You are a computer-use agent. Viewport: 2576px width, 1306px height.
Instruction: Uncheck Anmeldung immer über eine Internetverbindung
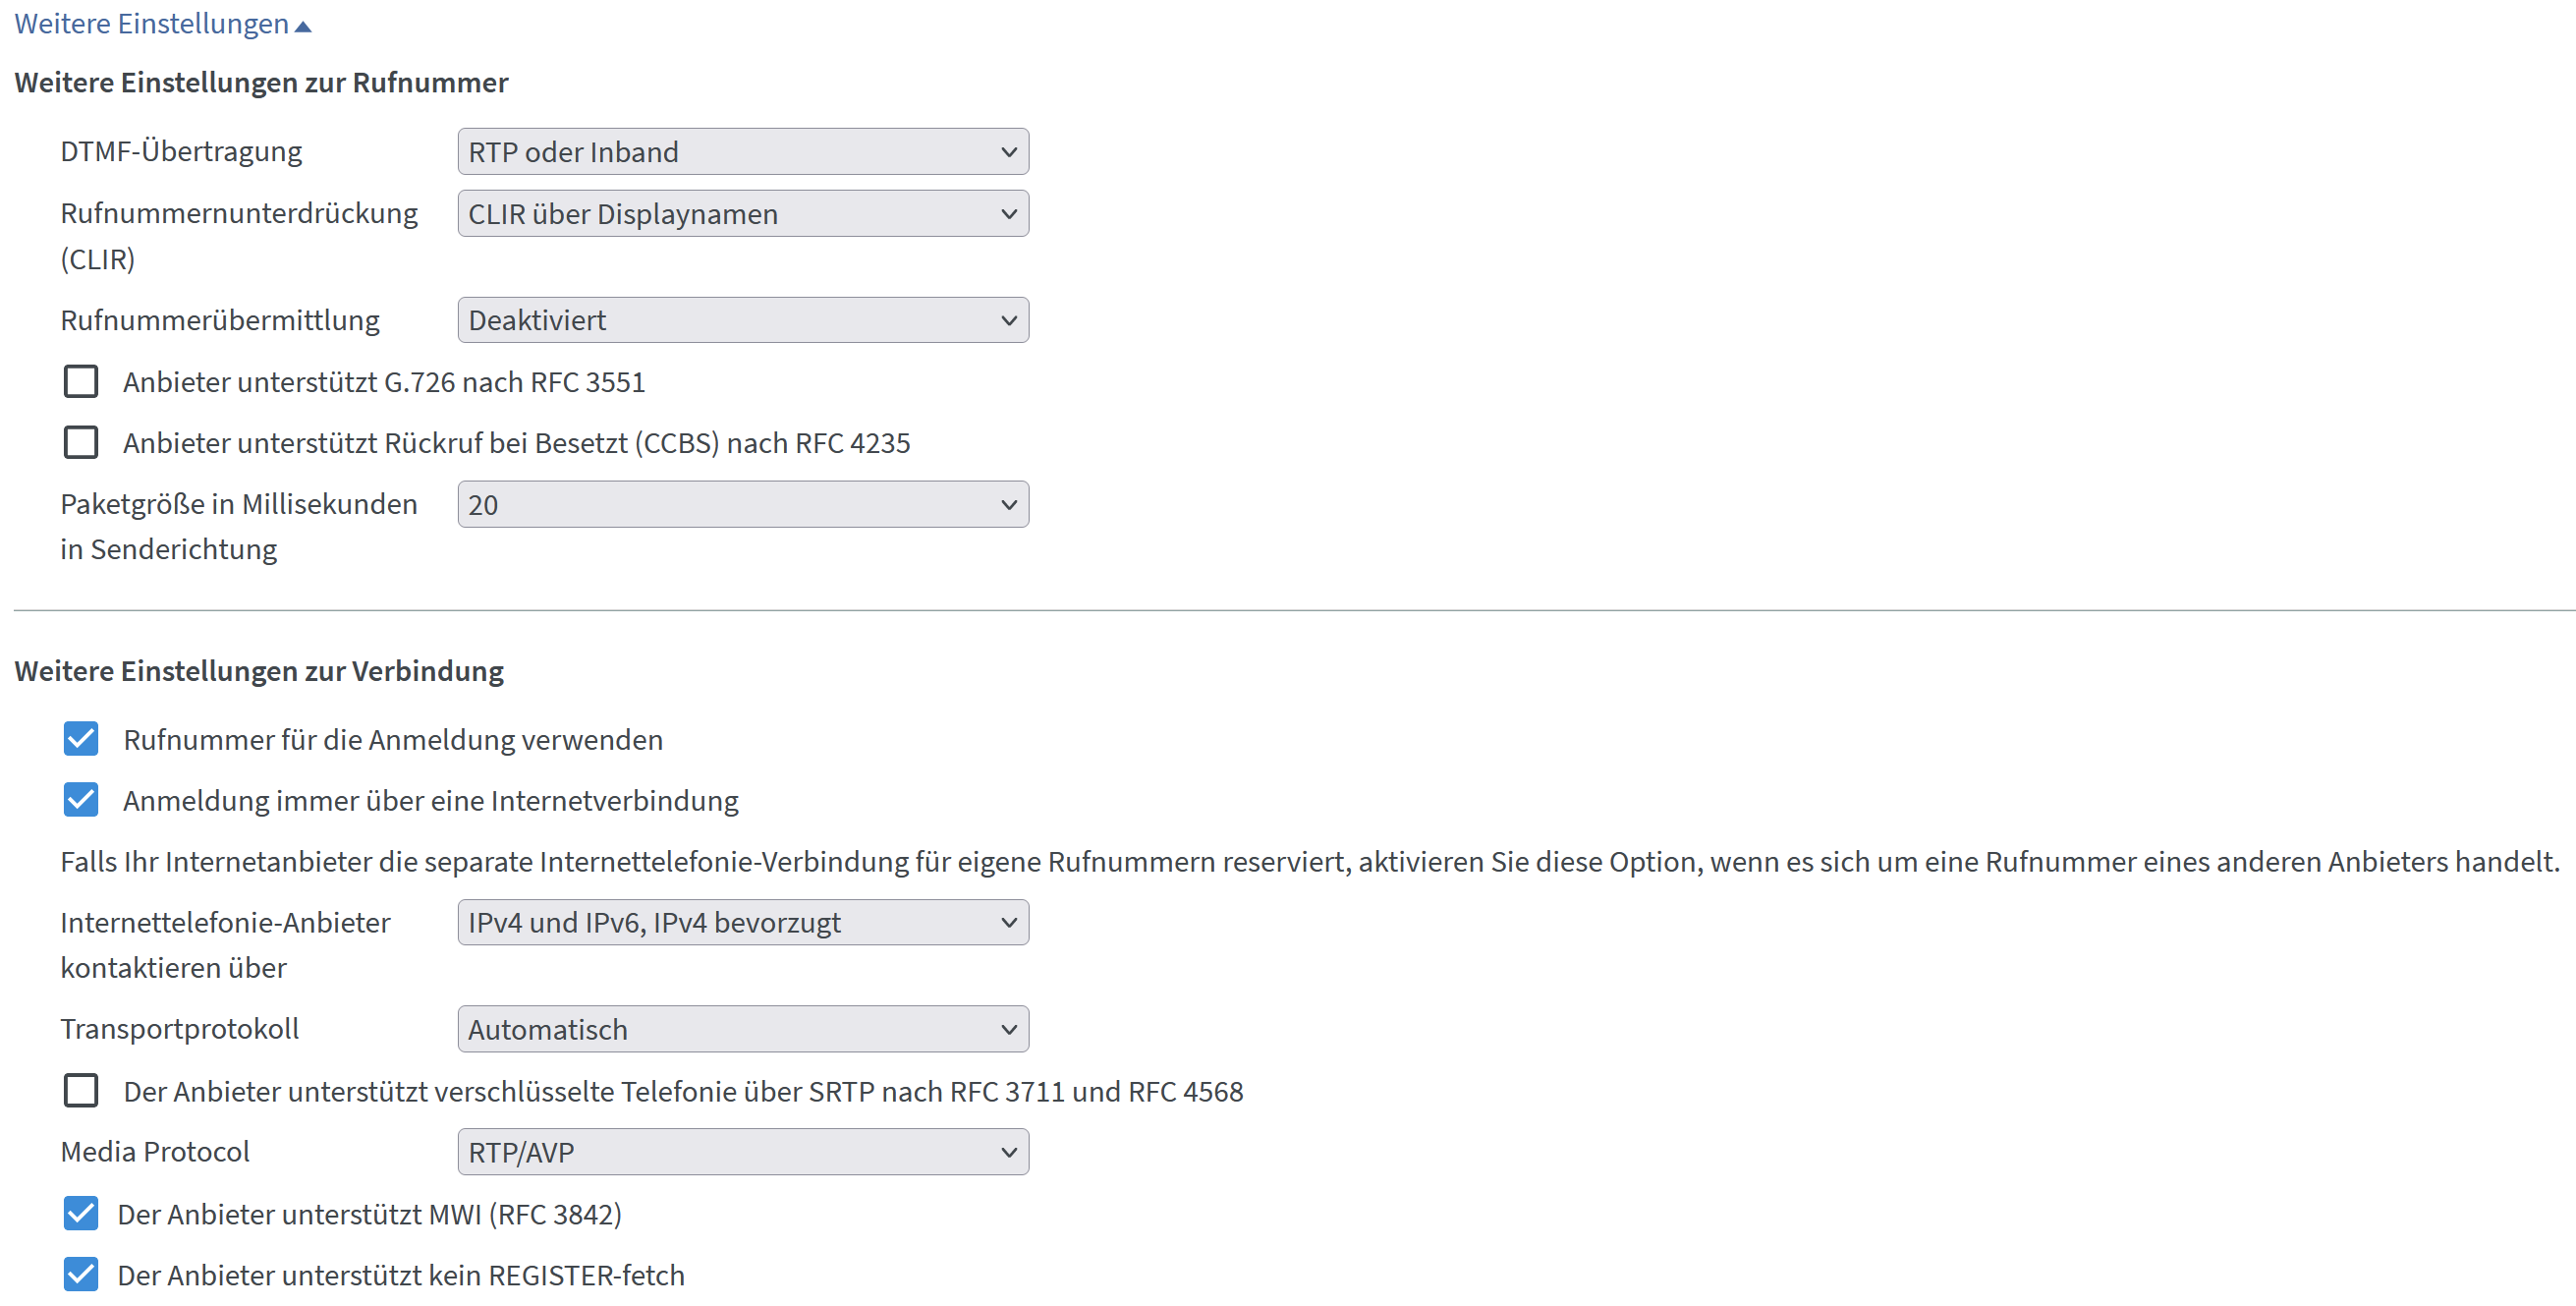coord(81,800)
